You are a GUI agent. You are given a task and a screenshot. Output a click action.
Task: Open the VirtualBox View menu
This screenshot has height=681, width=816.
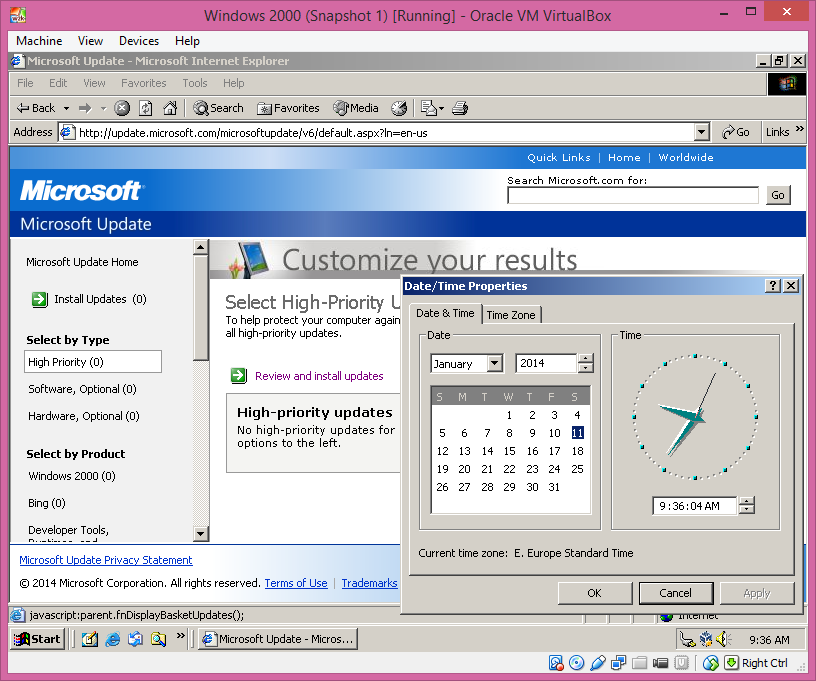tap(90, 41)
